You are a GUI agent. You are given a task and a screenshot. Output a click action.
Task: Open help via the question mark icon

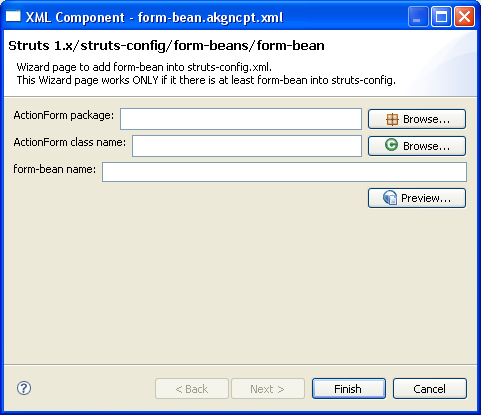click(24, 388)
